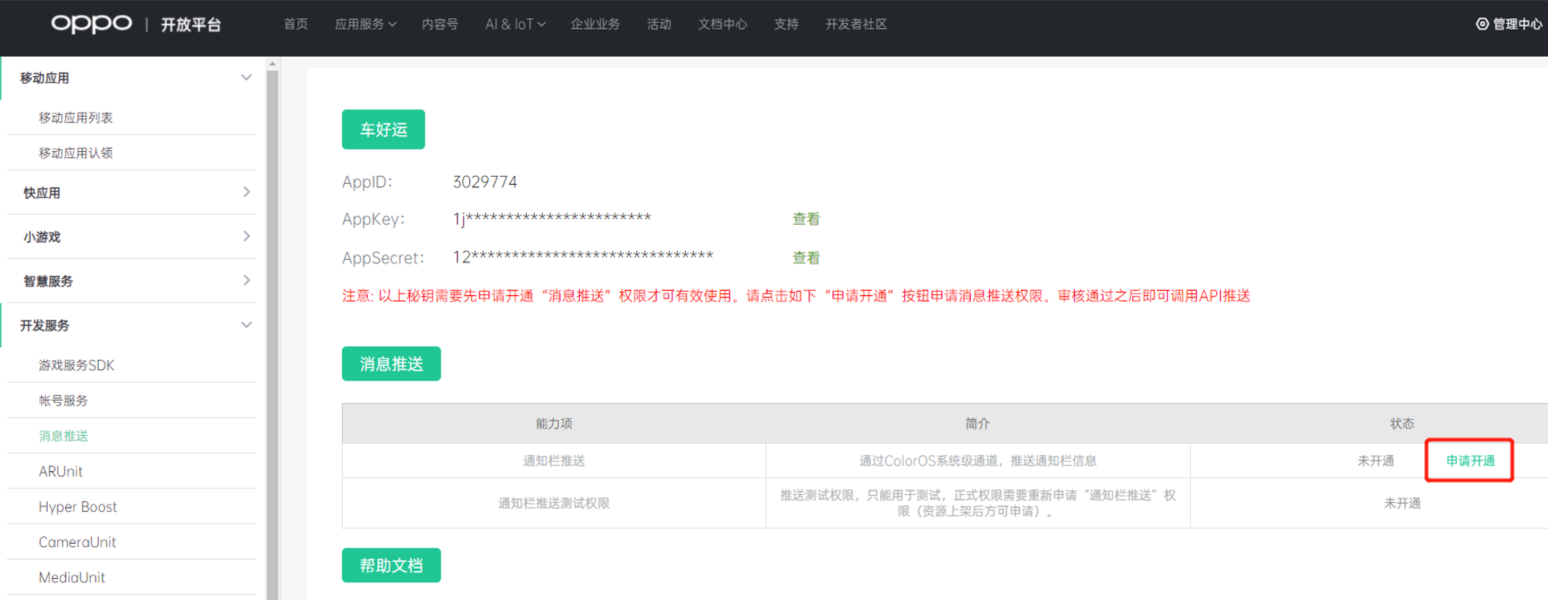The height and width of the screenshot is (600, 1548).
Task: Open 文档中心 in top navigation
Action: coord(722,24)
